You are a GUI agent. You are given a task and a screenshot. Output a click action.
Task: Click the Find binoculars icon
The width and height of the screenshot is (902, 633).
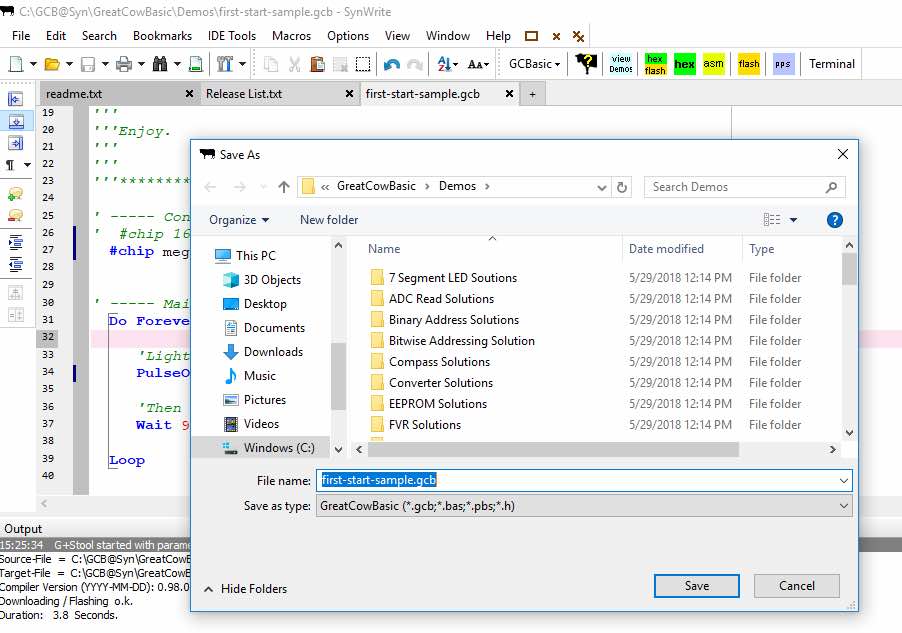pos(160,64)
